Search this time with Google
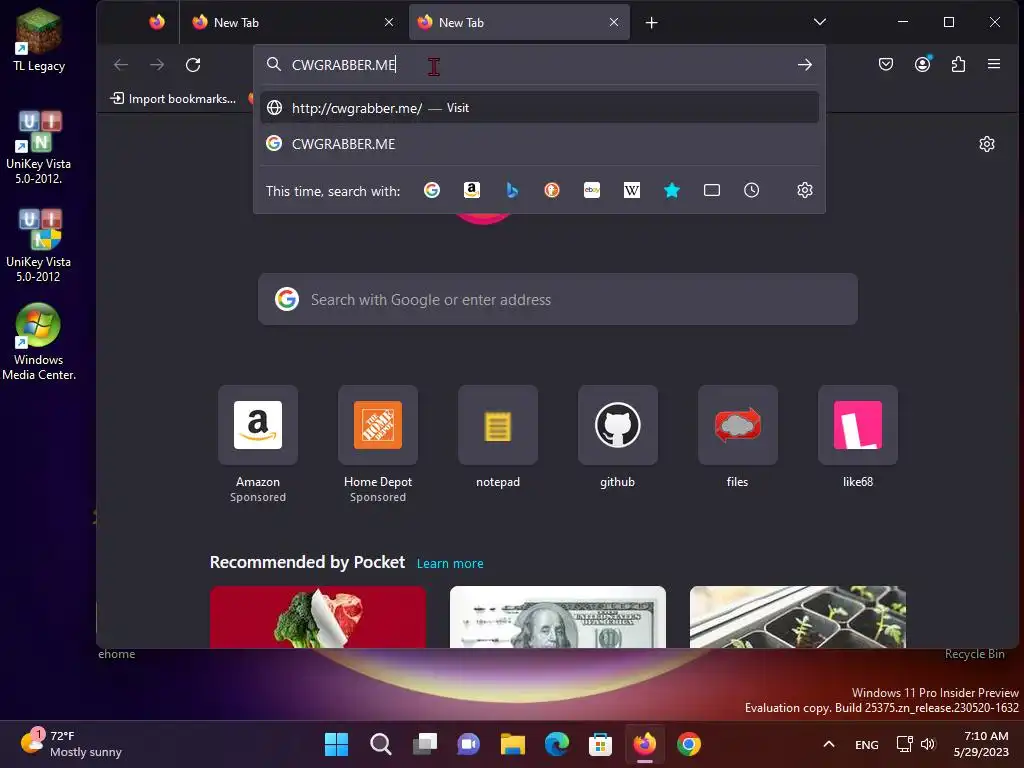The height and width of the screenshot is (768, 1024). pyautogui.click(x=432, y=190)
